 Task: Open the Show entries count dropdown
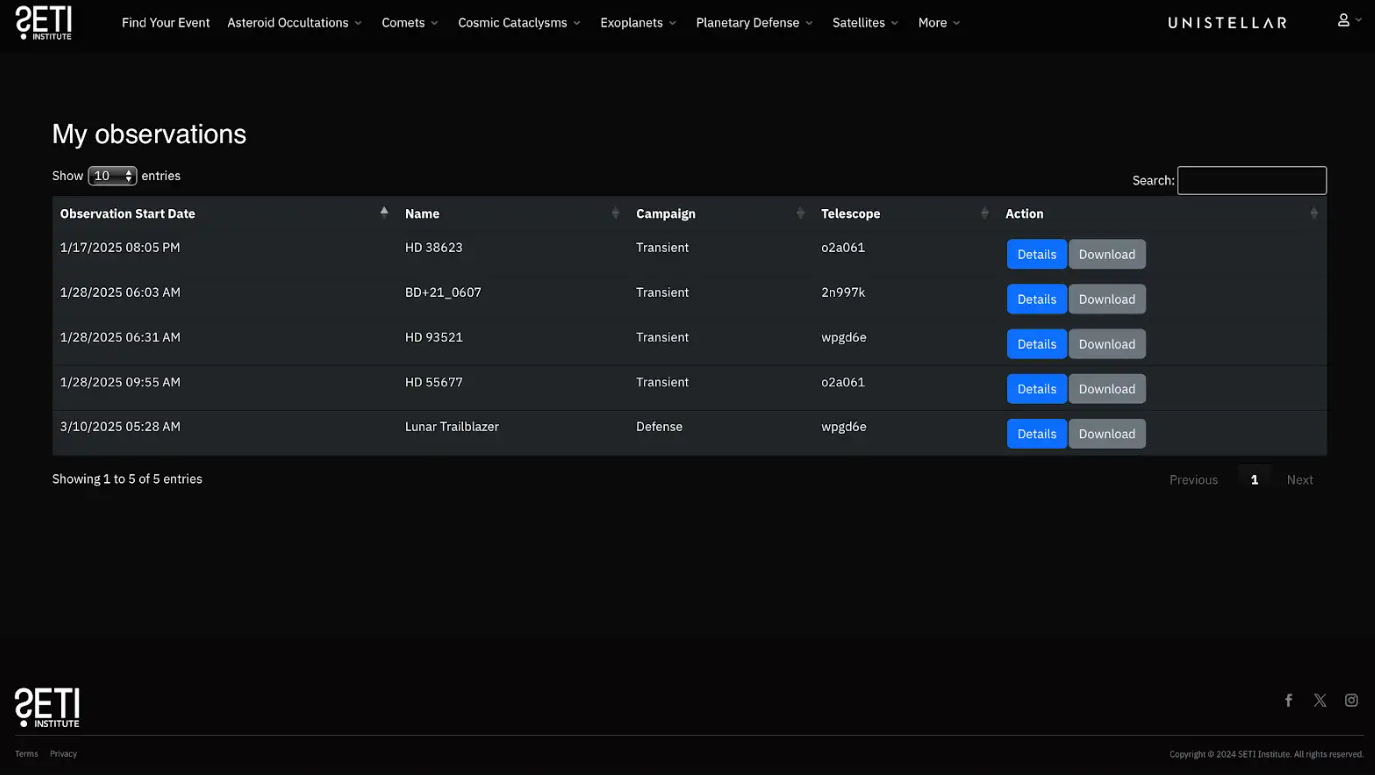(112, 176)
